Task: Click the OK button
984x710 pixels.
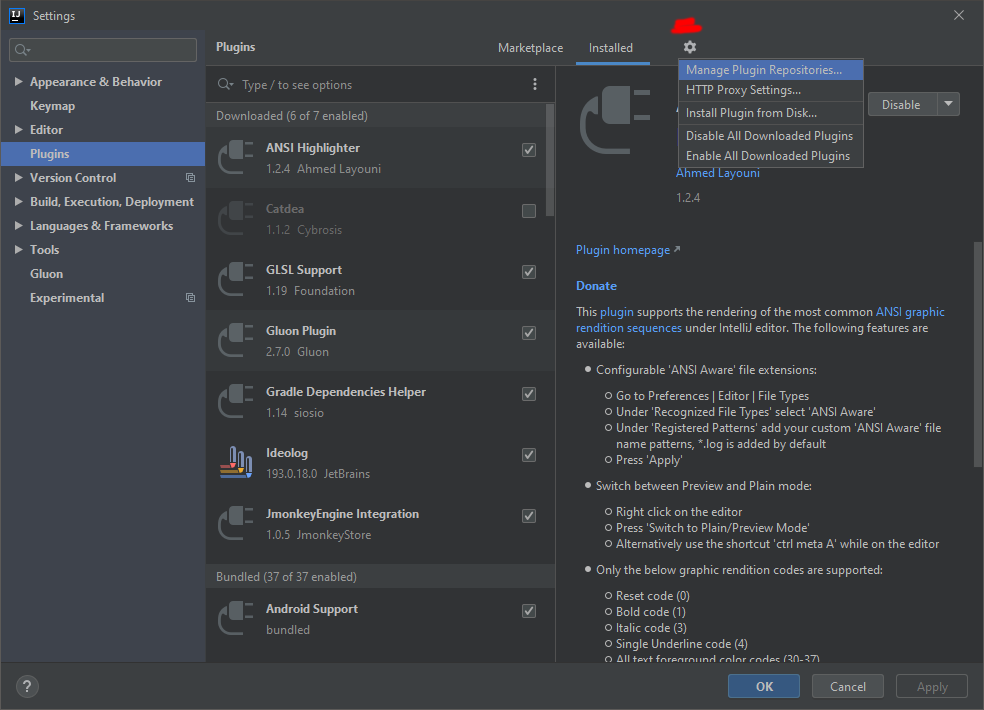Action: [764, 686]
